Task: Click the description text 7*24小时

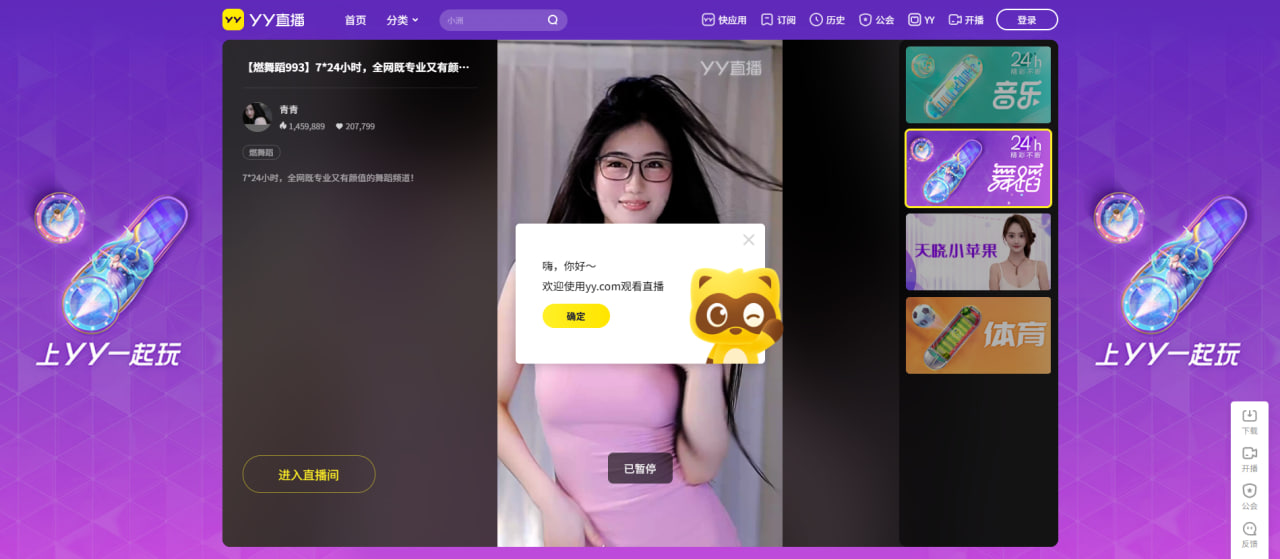Action: (x=328, y=178)
